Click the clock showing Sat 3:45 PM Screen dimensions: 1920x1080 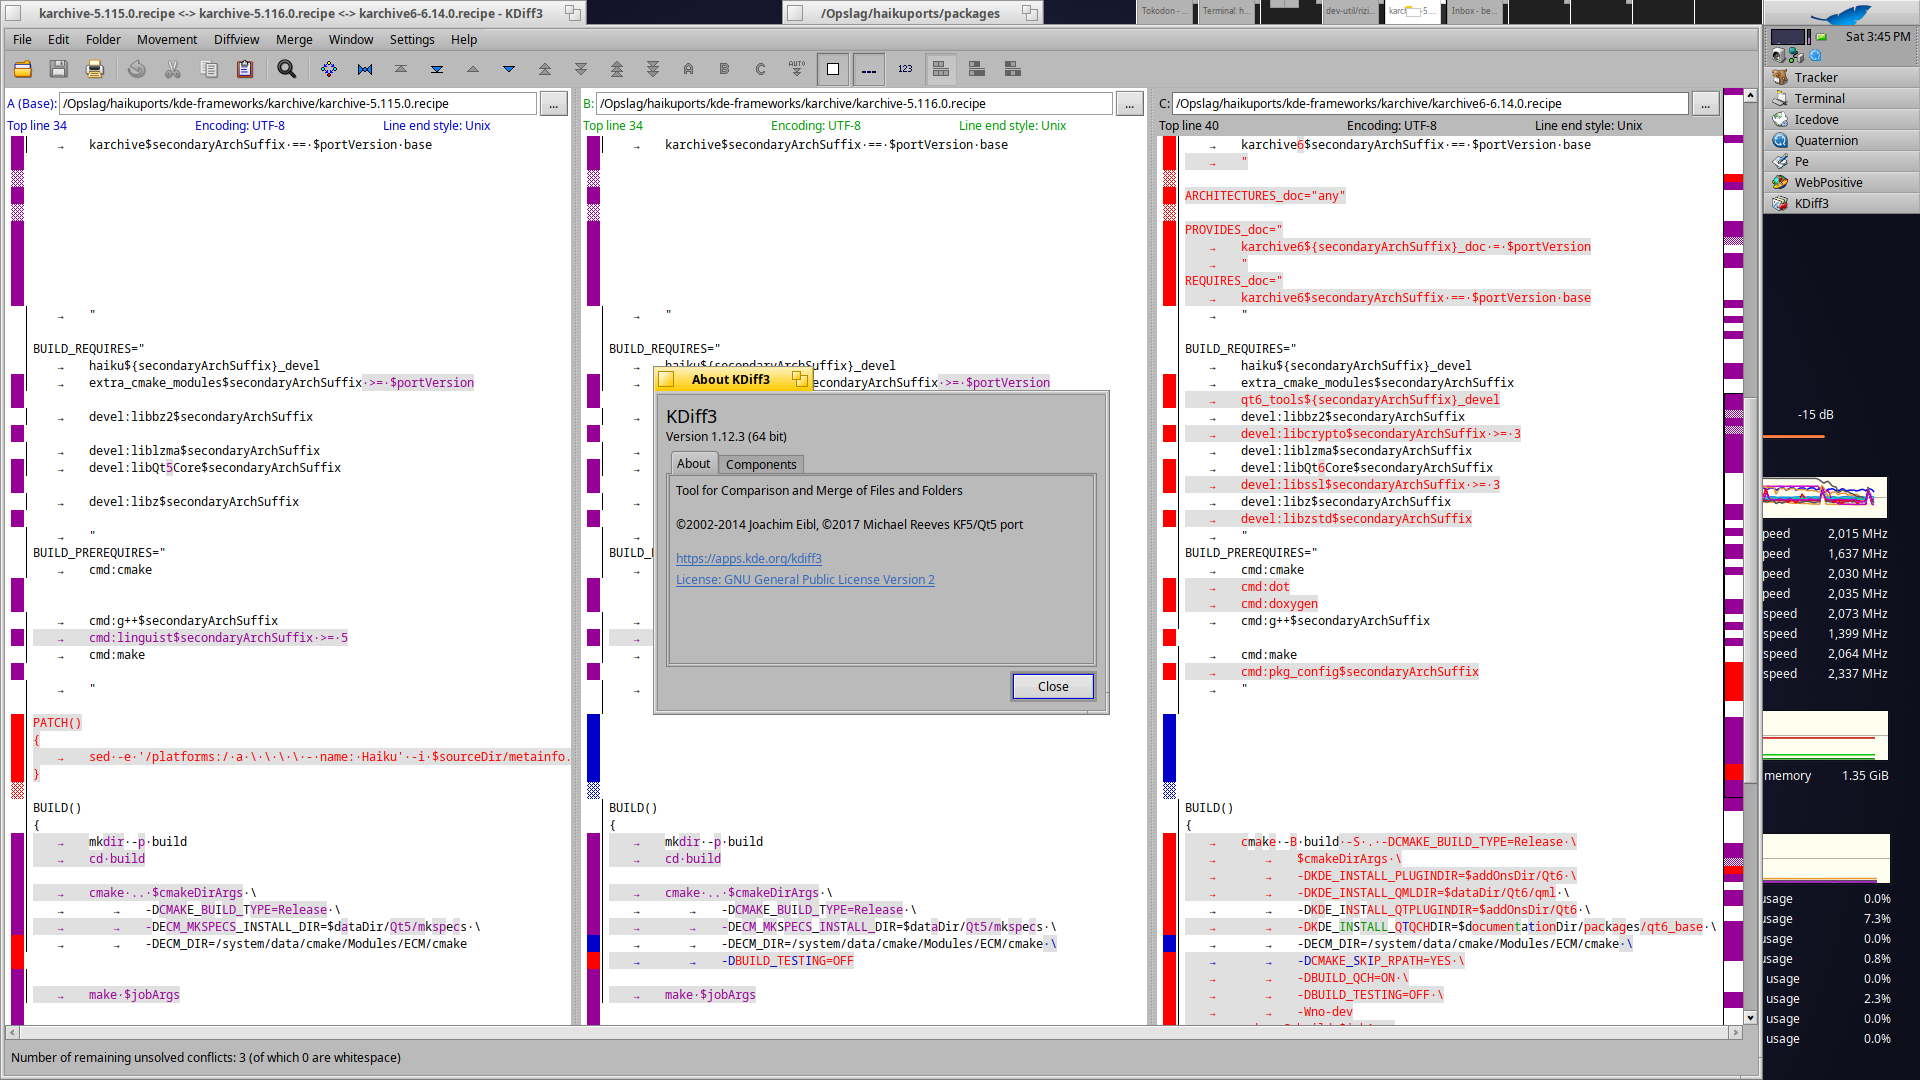click(x=1877, y=36)
